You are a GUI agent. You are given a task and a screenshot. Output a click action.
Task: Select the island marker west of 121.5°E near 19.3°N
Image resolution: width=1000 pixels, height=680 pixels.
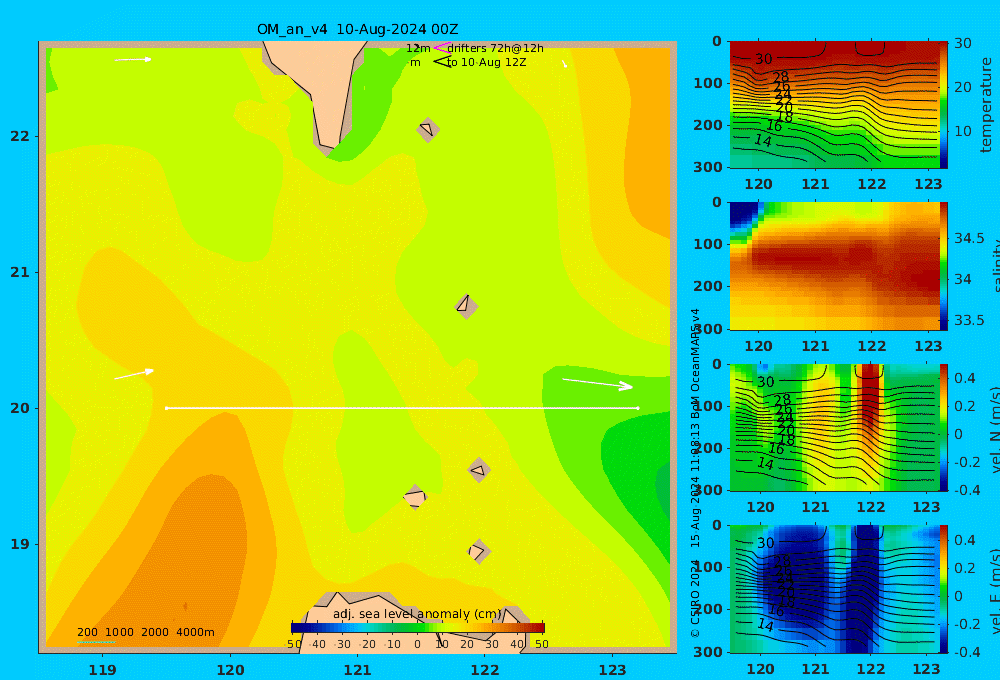415,497
